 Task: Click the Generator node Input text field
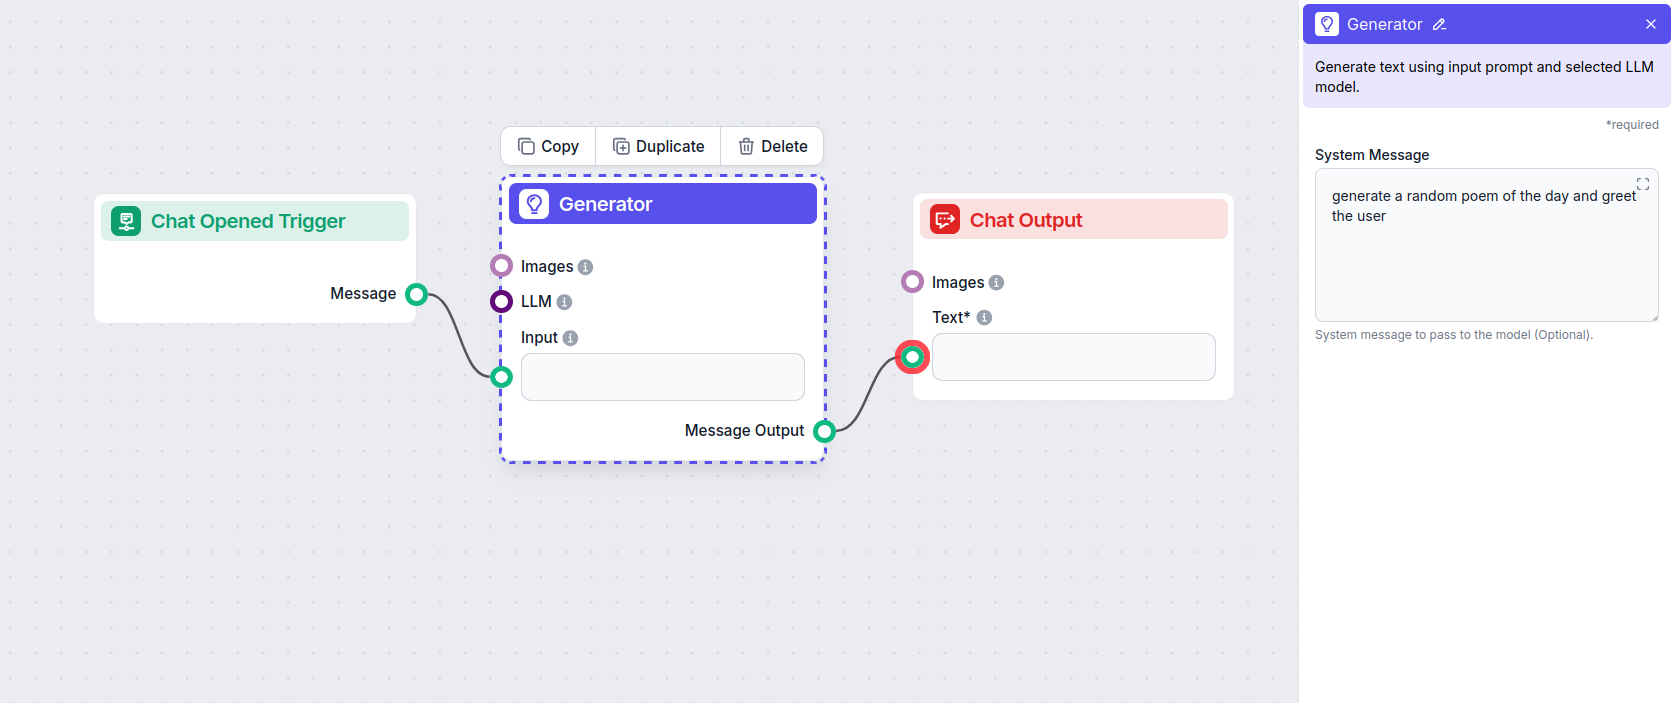(x=662, y=377)
